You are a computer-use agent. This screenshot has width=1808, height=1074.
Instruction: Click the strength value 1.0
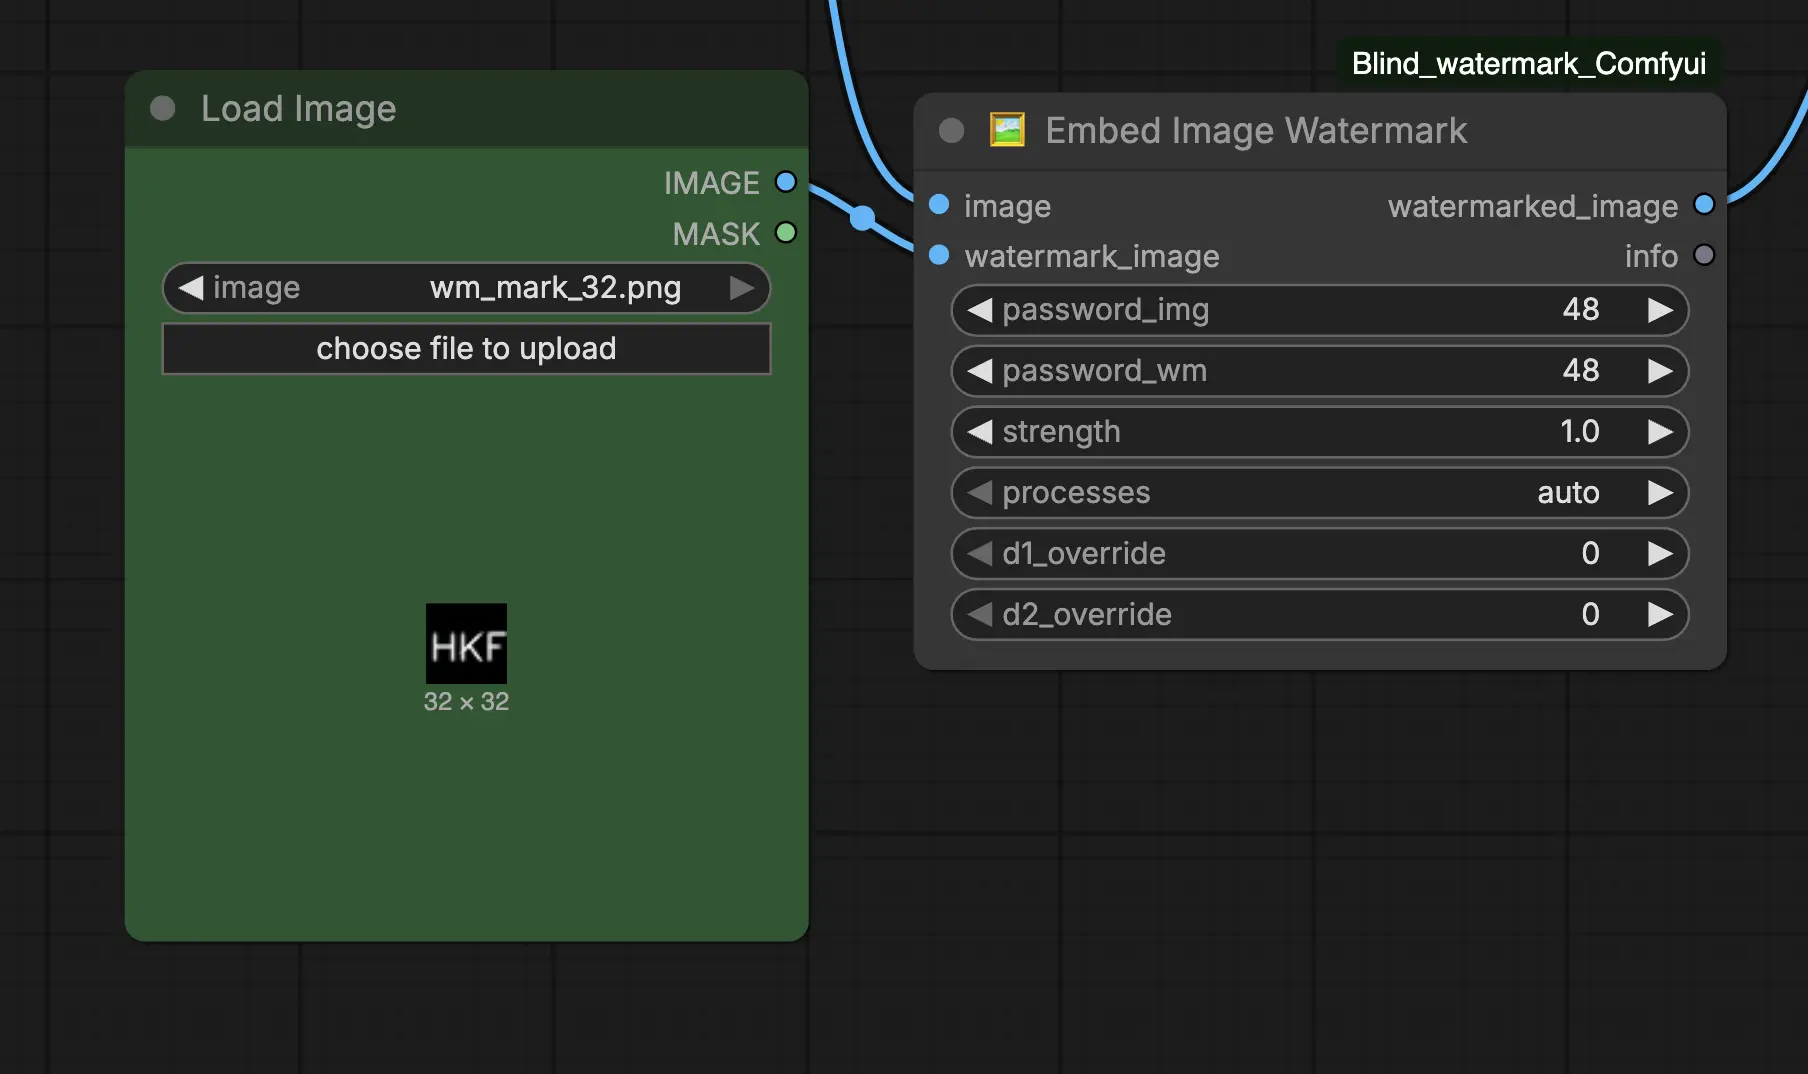[x=1580, y=432]
